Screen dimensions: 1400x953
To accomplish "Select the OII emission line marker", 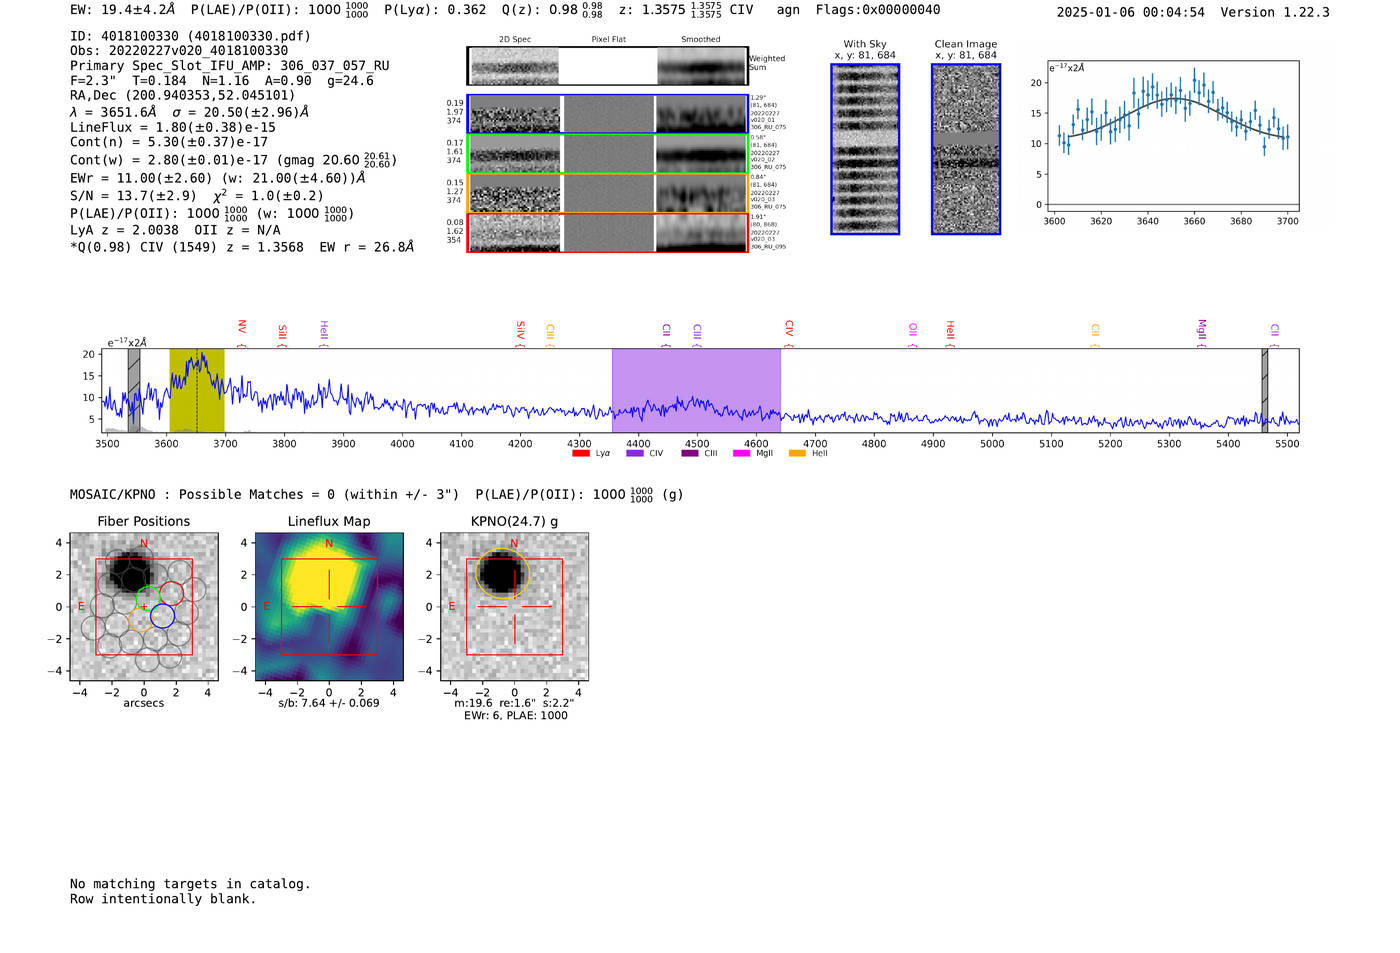I will (913, 335).
